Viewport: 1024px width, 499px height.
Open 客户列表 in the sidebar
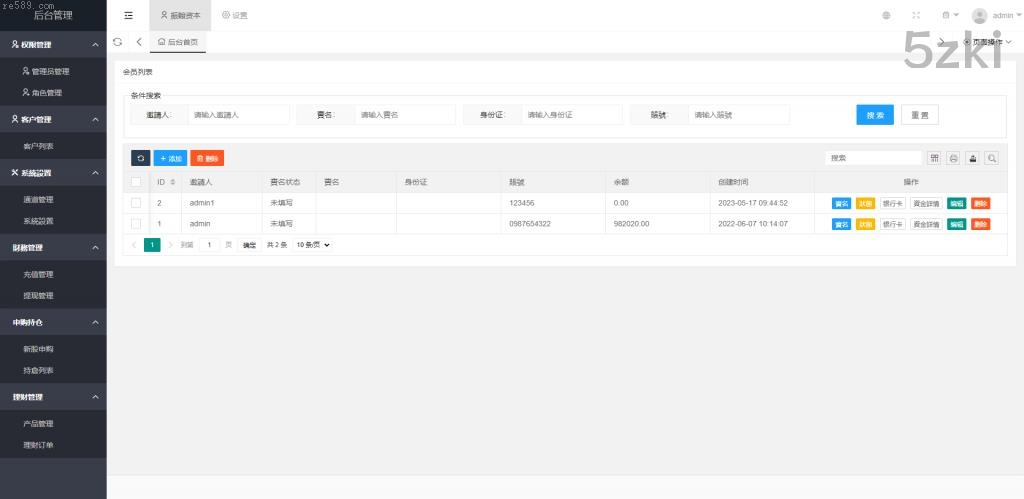(38, 146)
